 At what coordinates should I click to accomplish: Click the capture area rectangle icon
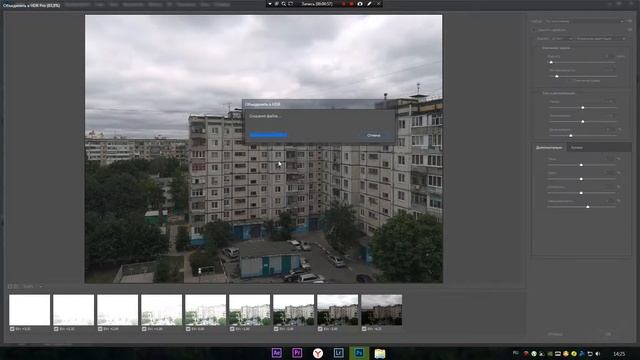pyautogui.click(x=291, y=4)
